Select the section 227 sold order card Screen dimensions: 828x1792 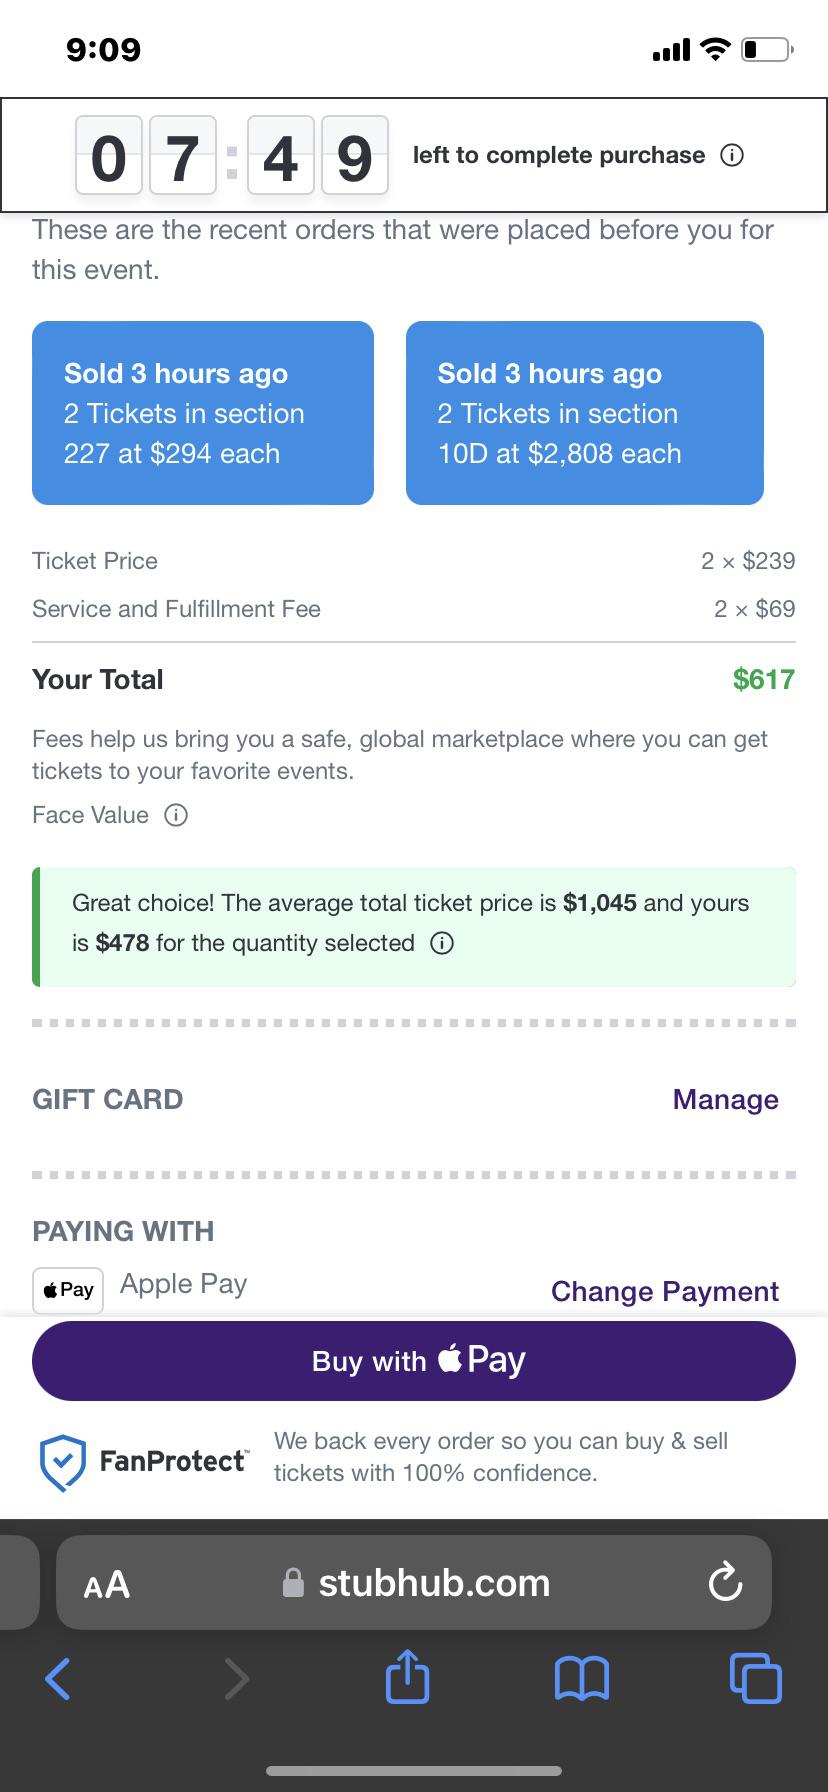click(x=203, y=413)
